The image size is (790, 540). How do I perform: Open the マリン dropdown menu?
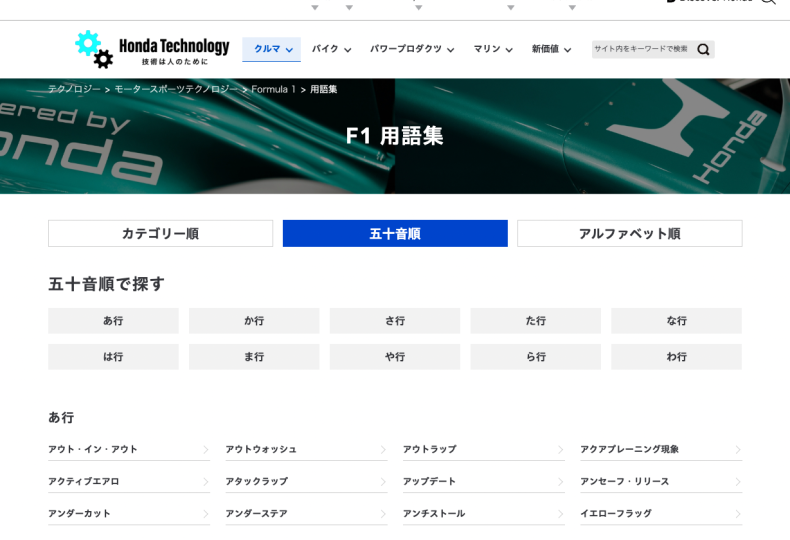[492, 49]
